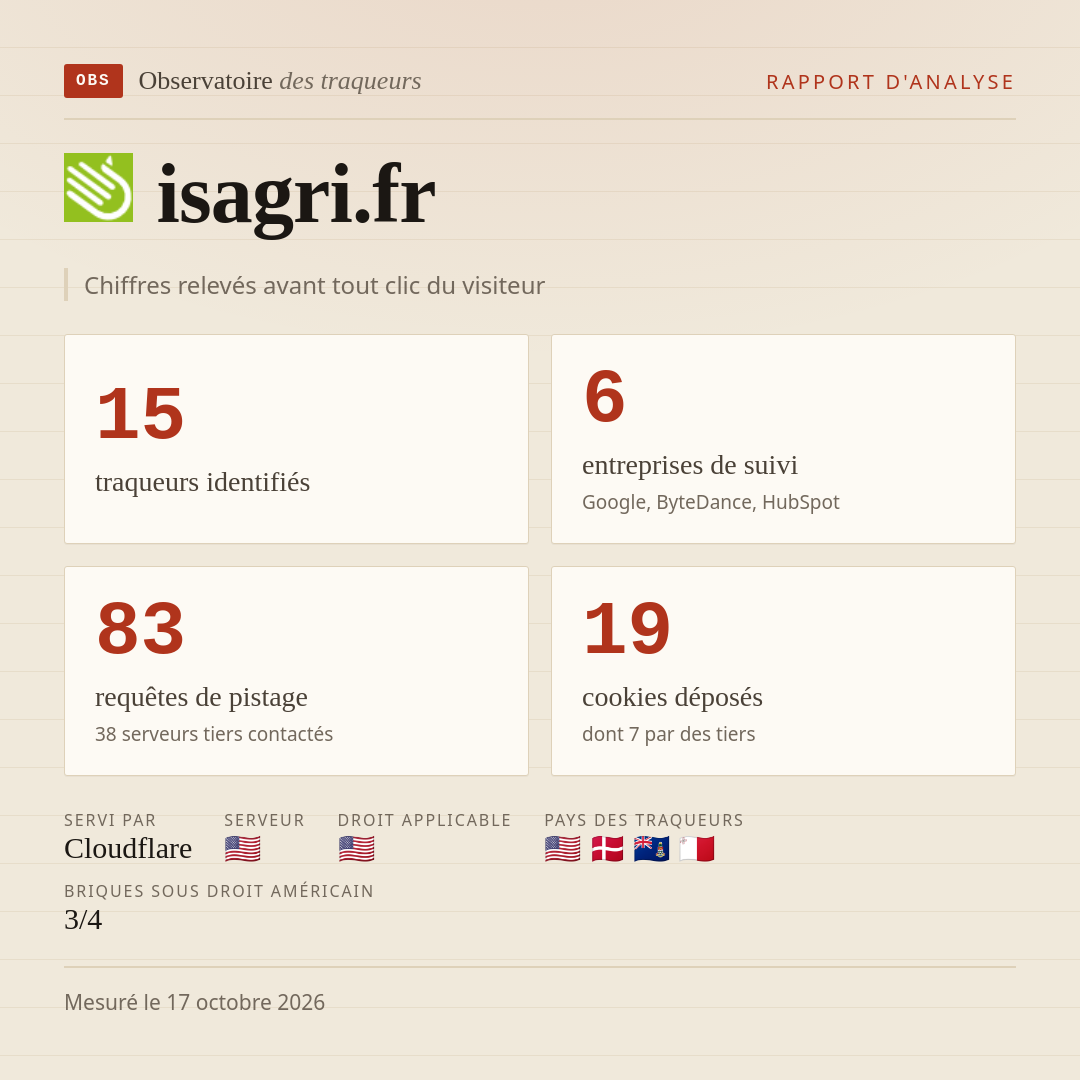Click the US flag under Droit applicable
1080x1080 pixels.
(x=357, y=849)
